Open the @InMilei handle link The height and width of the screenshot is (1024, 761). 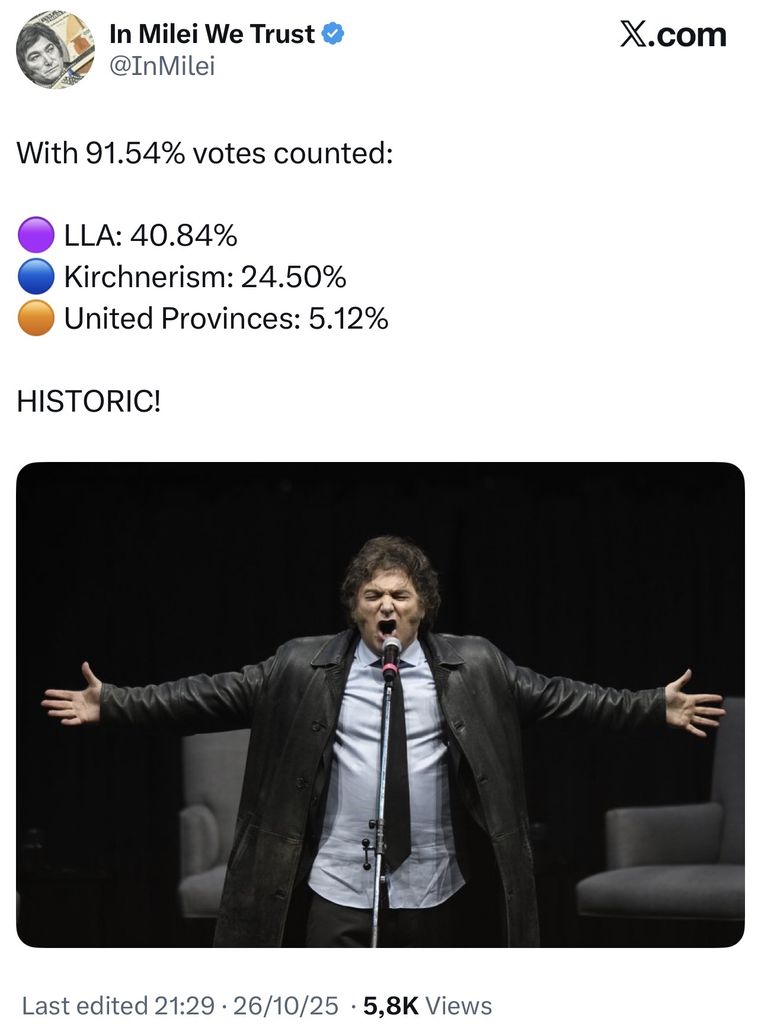(161, 66)
